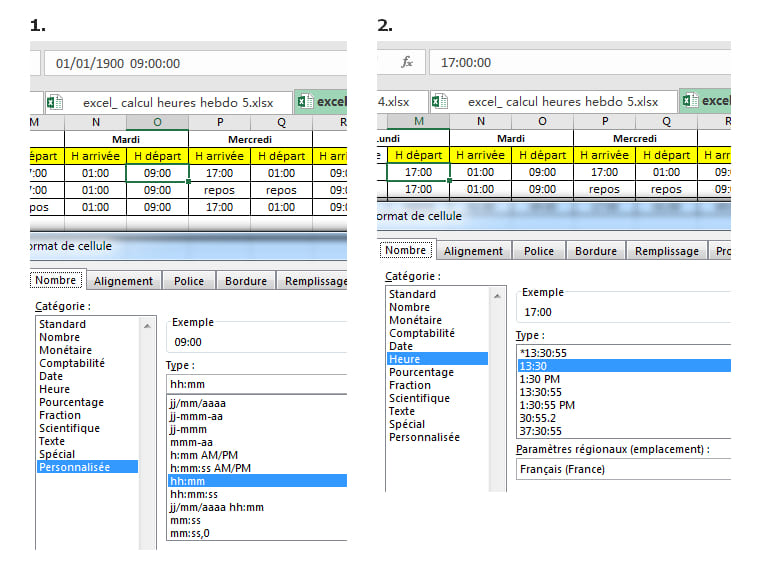Click the formula bar showing 17:00:00
761x580 pixels.
580,62
